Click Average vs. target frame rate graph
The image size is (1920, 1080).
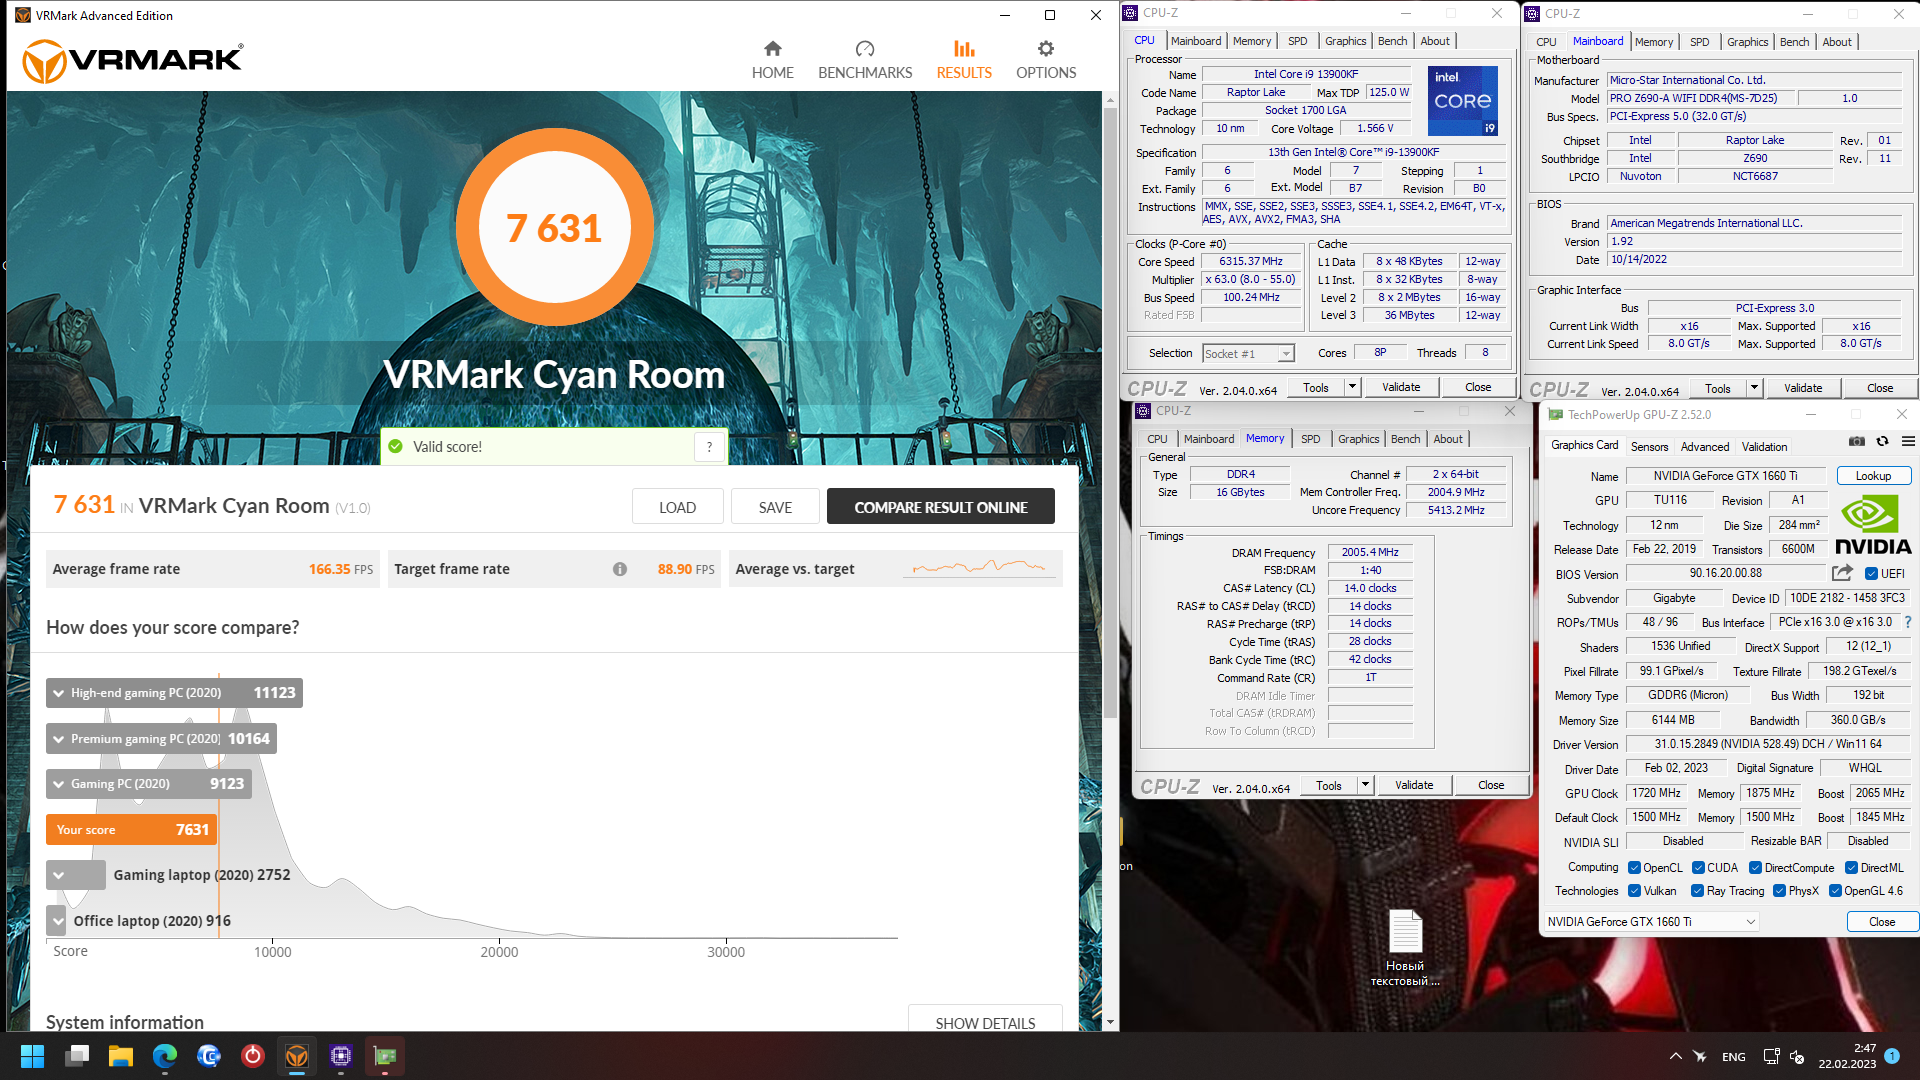[981, 568]
